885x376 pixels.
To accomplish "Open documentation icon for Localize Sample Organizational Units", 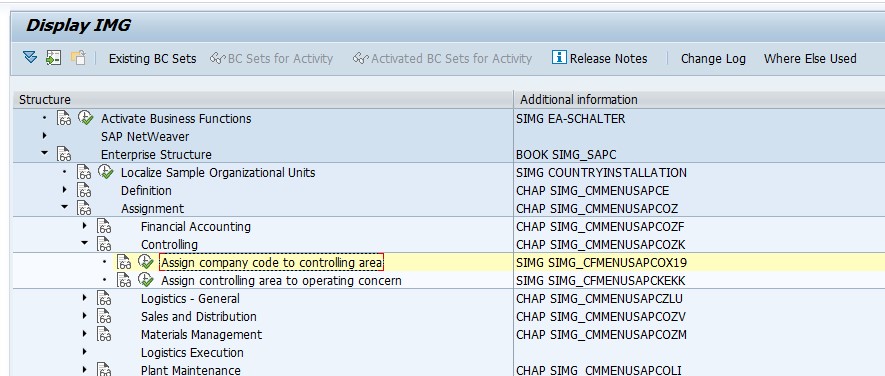I will pyautogui.click(x=84, y=173).
